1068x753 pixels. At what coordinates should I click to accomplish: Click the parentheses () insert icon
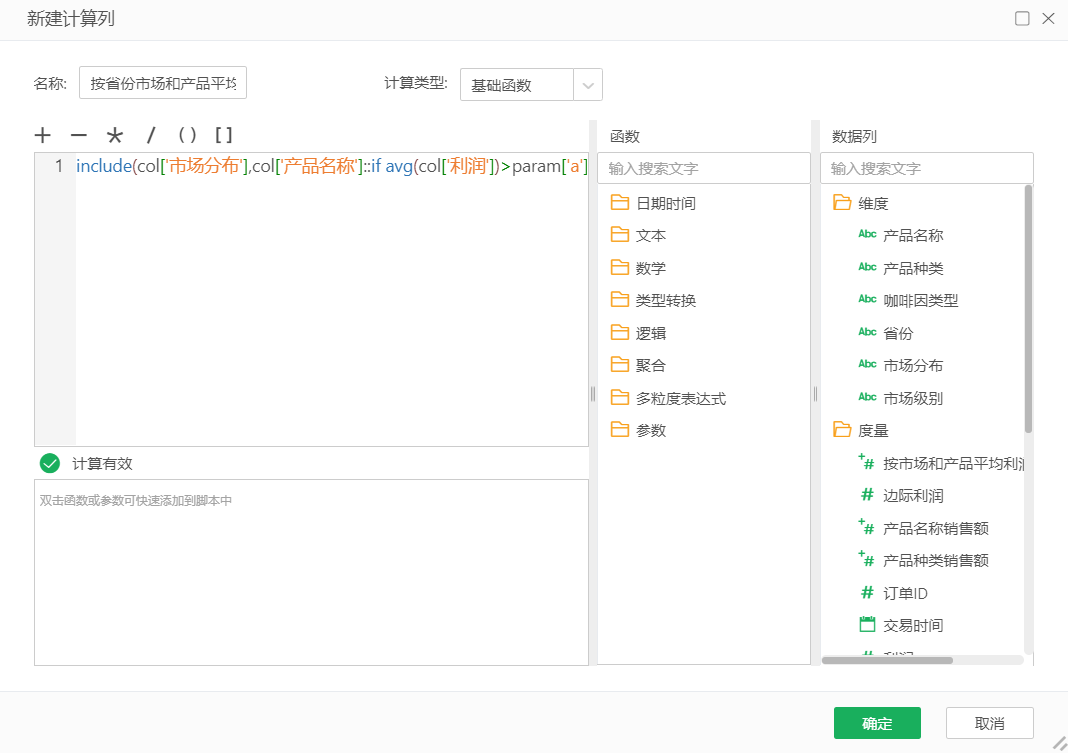pos(188,133)
